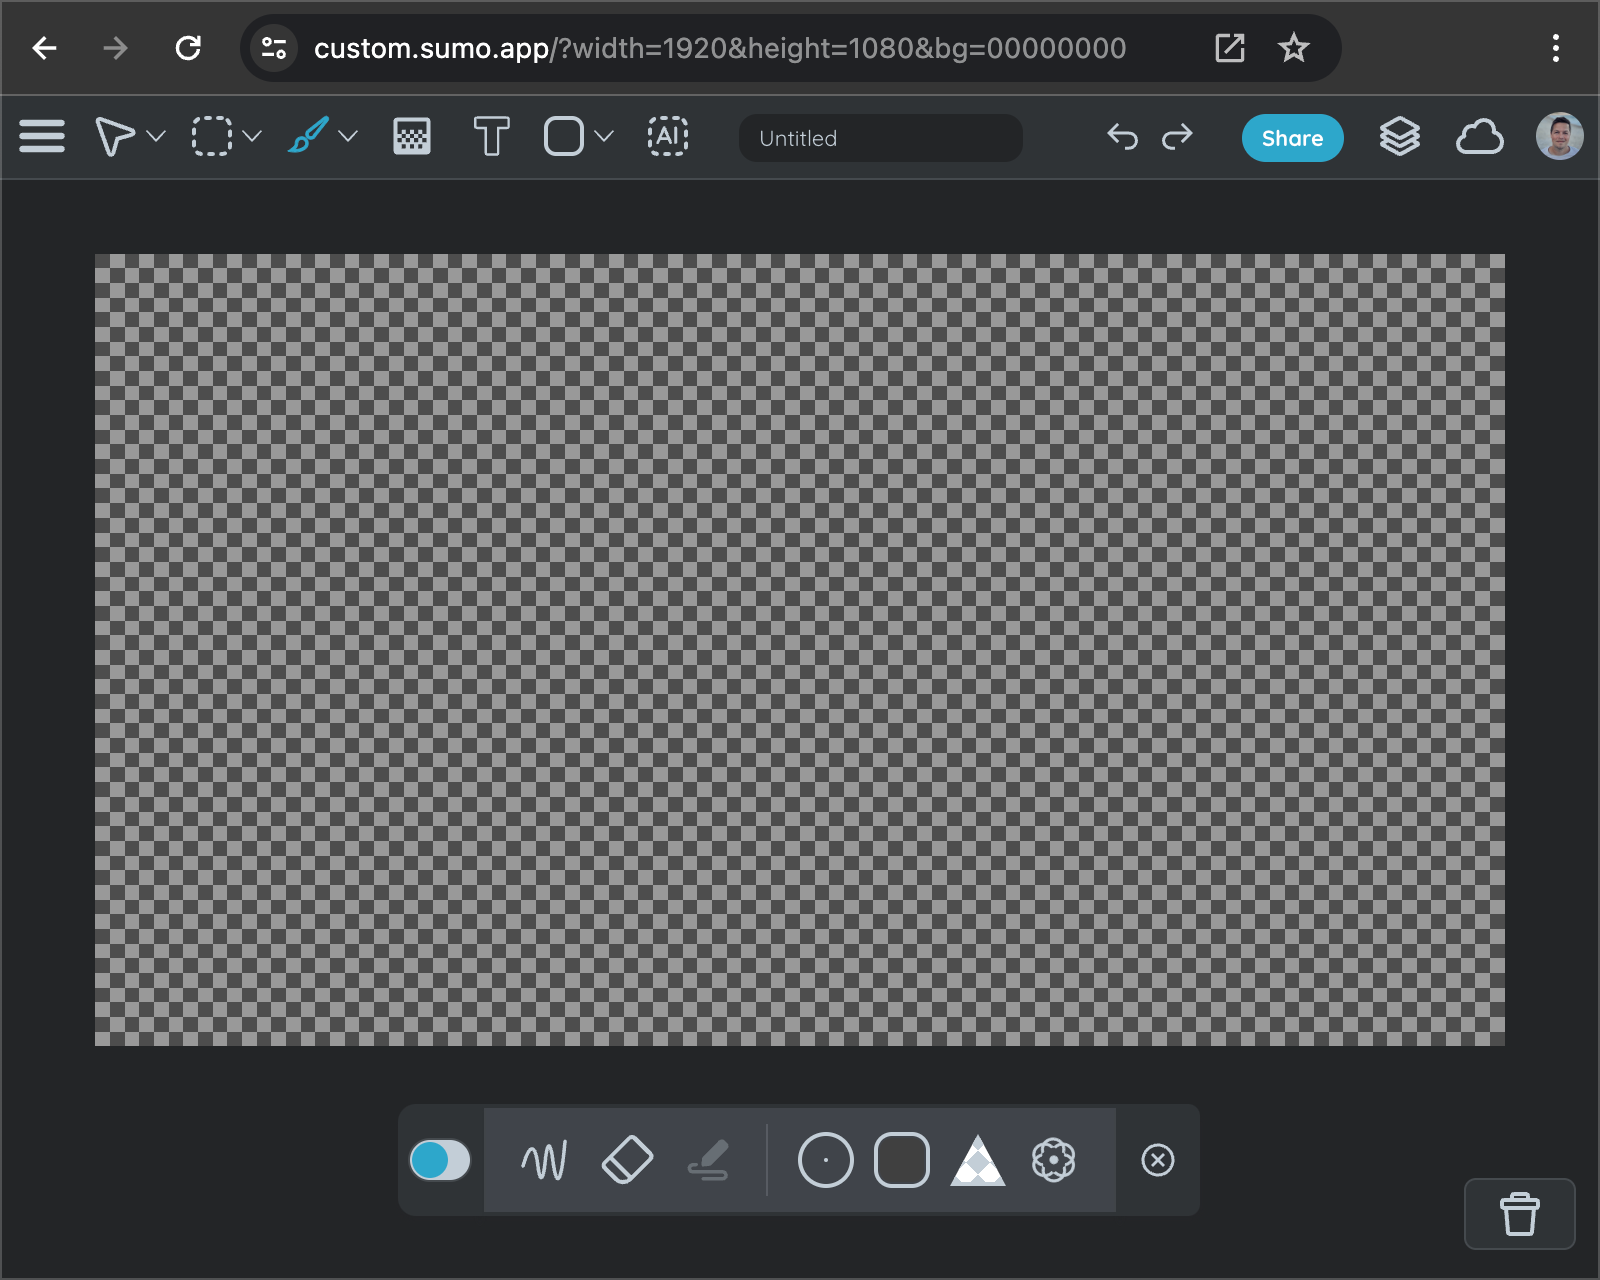Open the Layers panel icon
The width and height of the screenshot is (1600, 1280).
tap(1400, 136)
